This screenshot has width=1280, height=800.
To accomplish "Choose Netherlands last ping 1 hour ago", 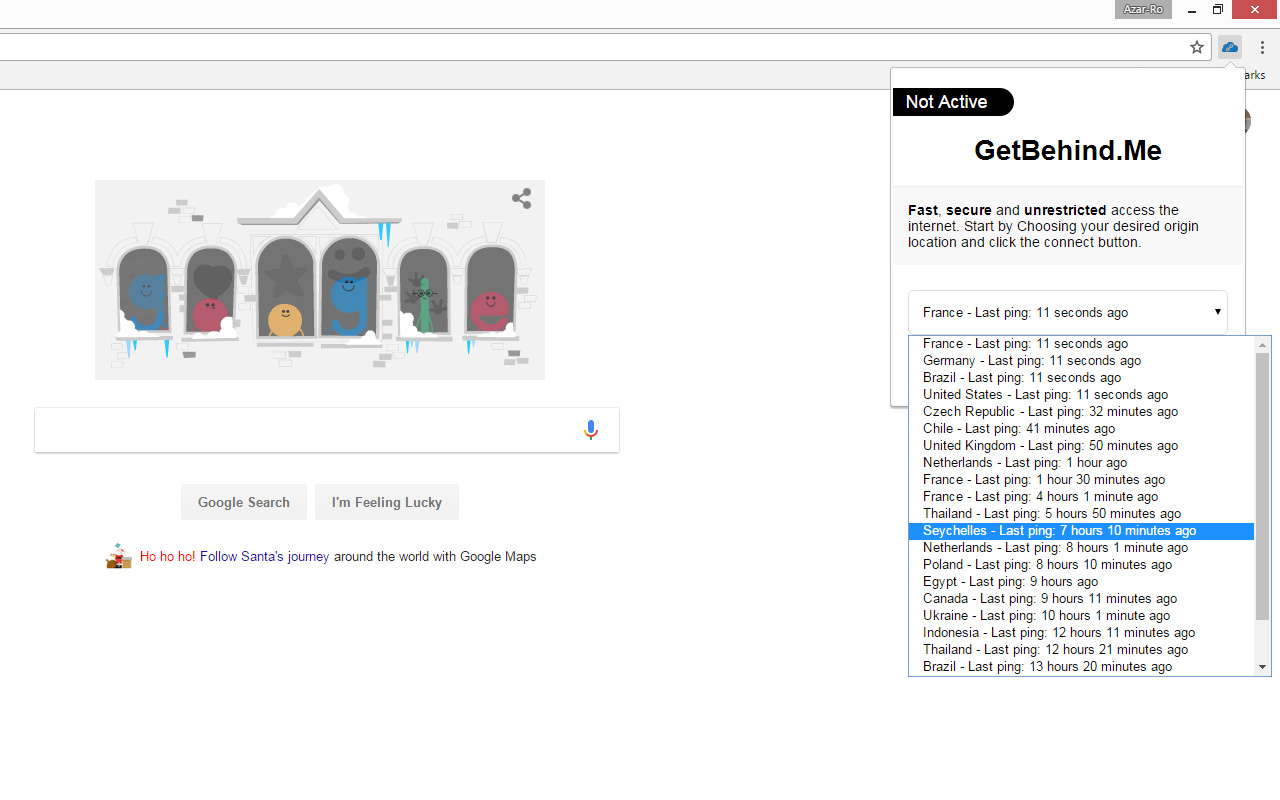I will [x=1081, y=462].
